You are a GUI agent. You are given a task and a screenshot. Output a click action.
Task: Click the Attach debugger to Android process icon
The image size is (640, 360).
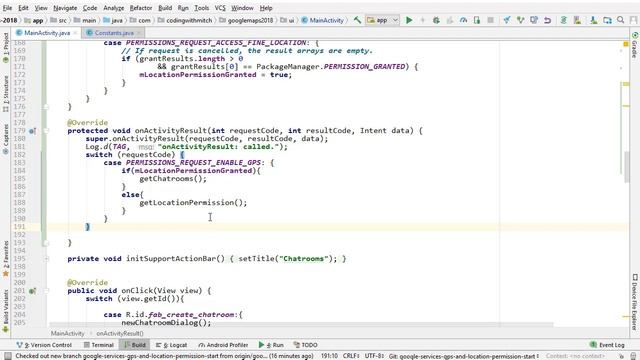click(x=477, y=20)
